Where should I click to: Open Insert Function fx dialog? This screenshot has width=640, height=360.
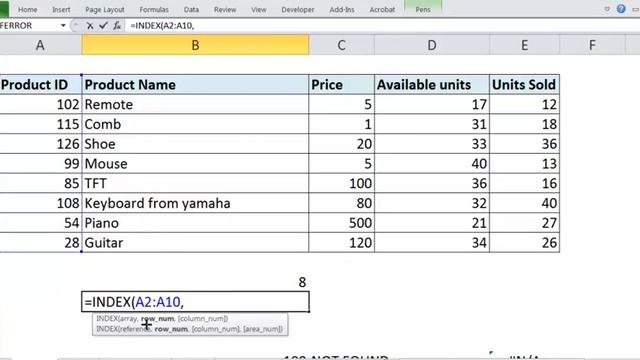tap(117, 26)
